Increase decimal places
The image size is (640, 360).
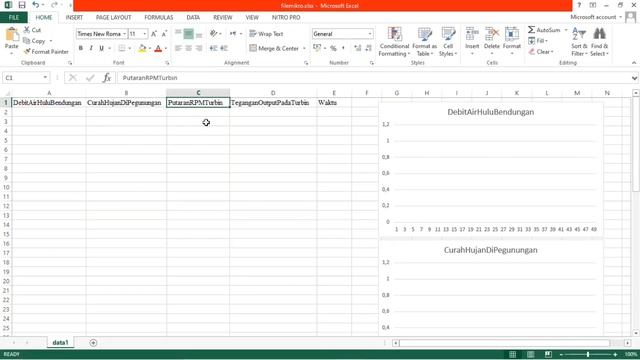pyautogui.click(x=358, y=48)
